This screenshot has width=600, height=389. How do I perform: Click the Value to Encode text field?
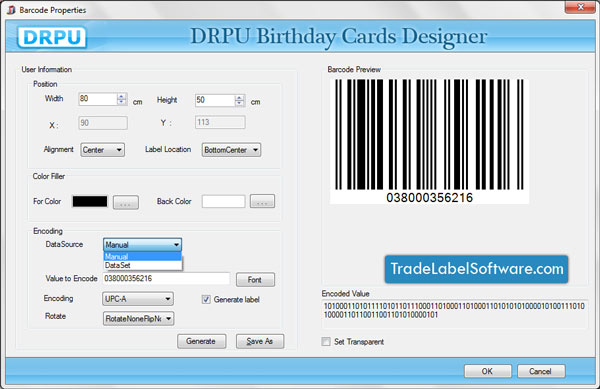(x=166, y=278)
